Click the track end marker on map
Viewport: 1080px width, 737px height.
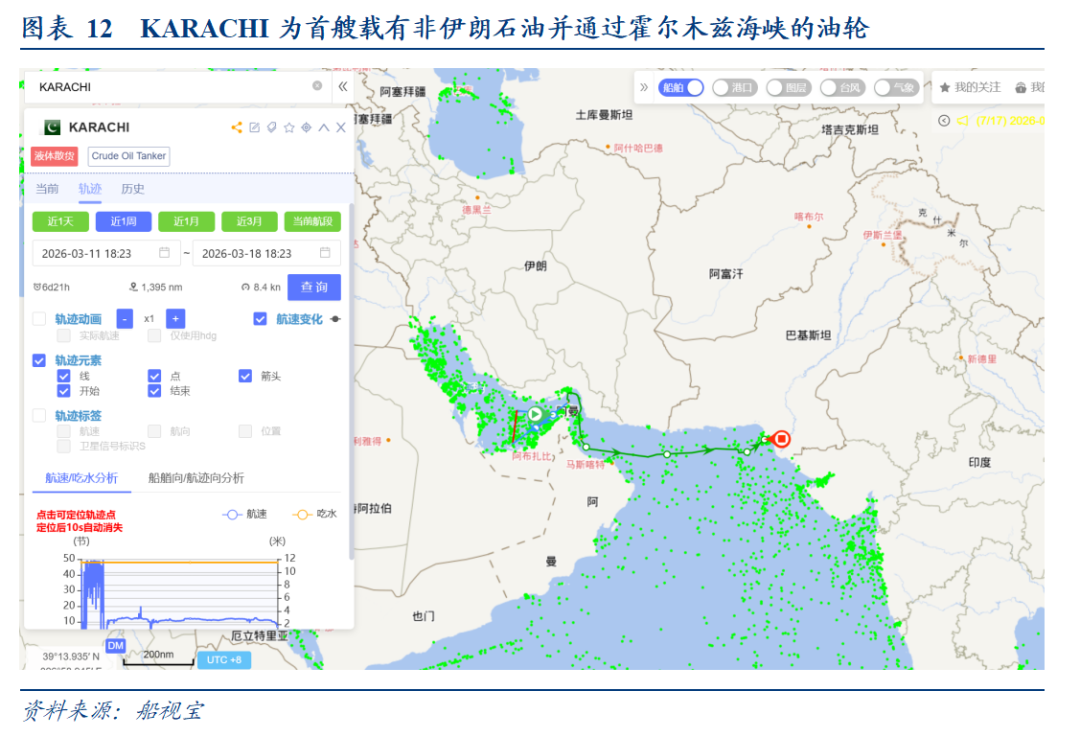(781, 438)
